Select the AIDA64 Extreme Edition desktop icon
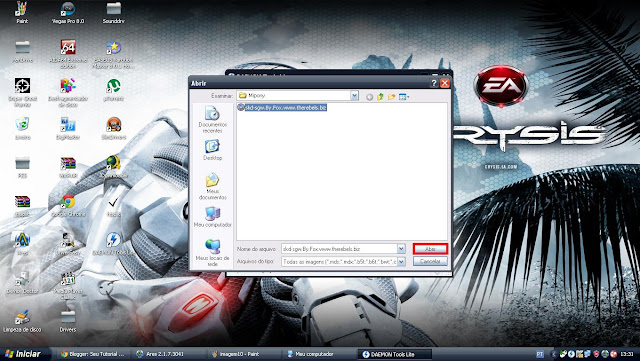This screenshot has height=361, width=640. (68, 53)
